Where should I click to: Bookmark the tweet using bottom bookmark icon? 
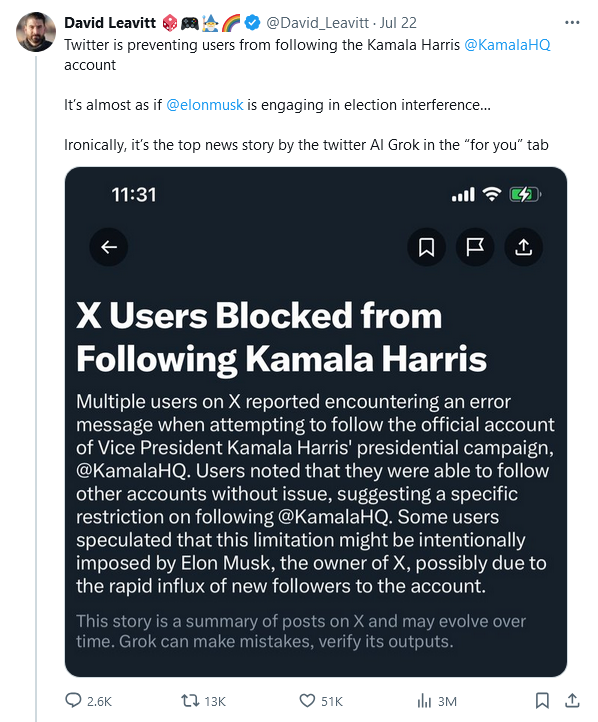tap(542, 701)
